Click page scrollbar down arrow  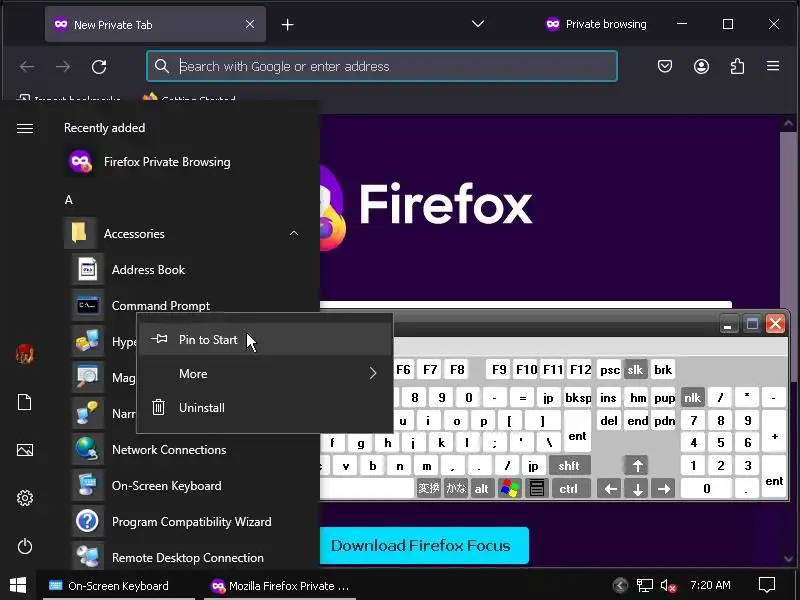pyautogui.click(x=788, y=558)
